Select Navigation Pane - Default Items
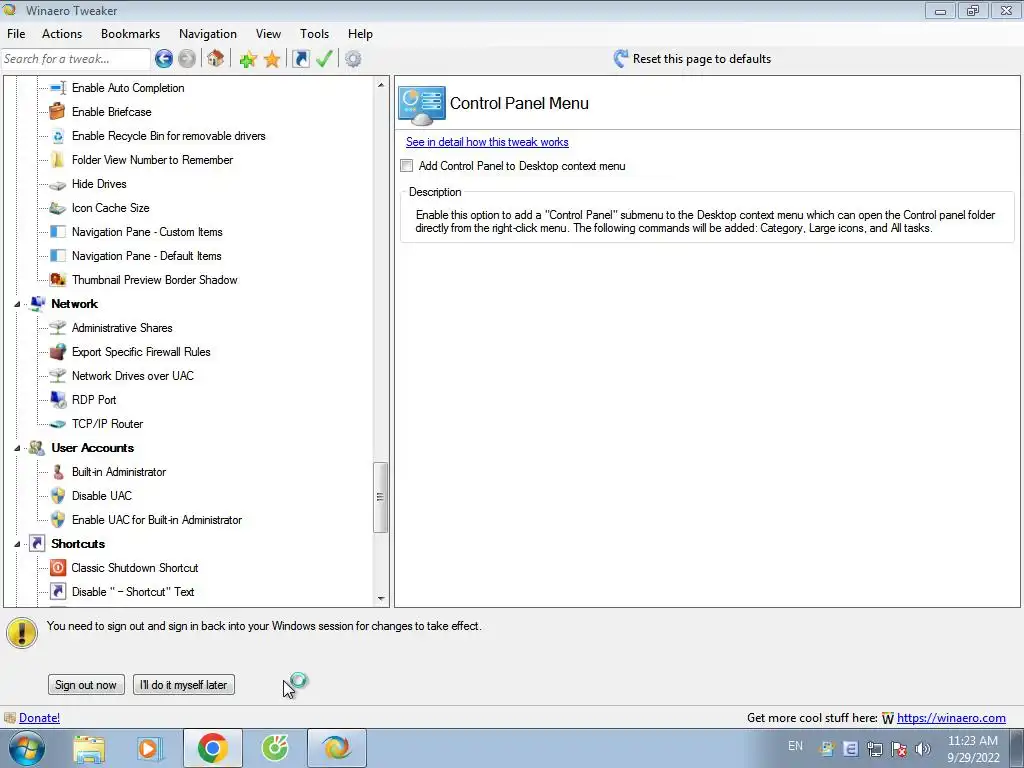Image resolution: width=1024 pixels, height=768 pixels. pos(146,256)
